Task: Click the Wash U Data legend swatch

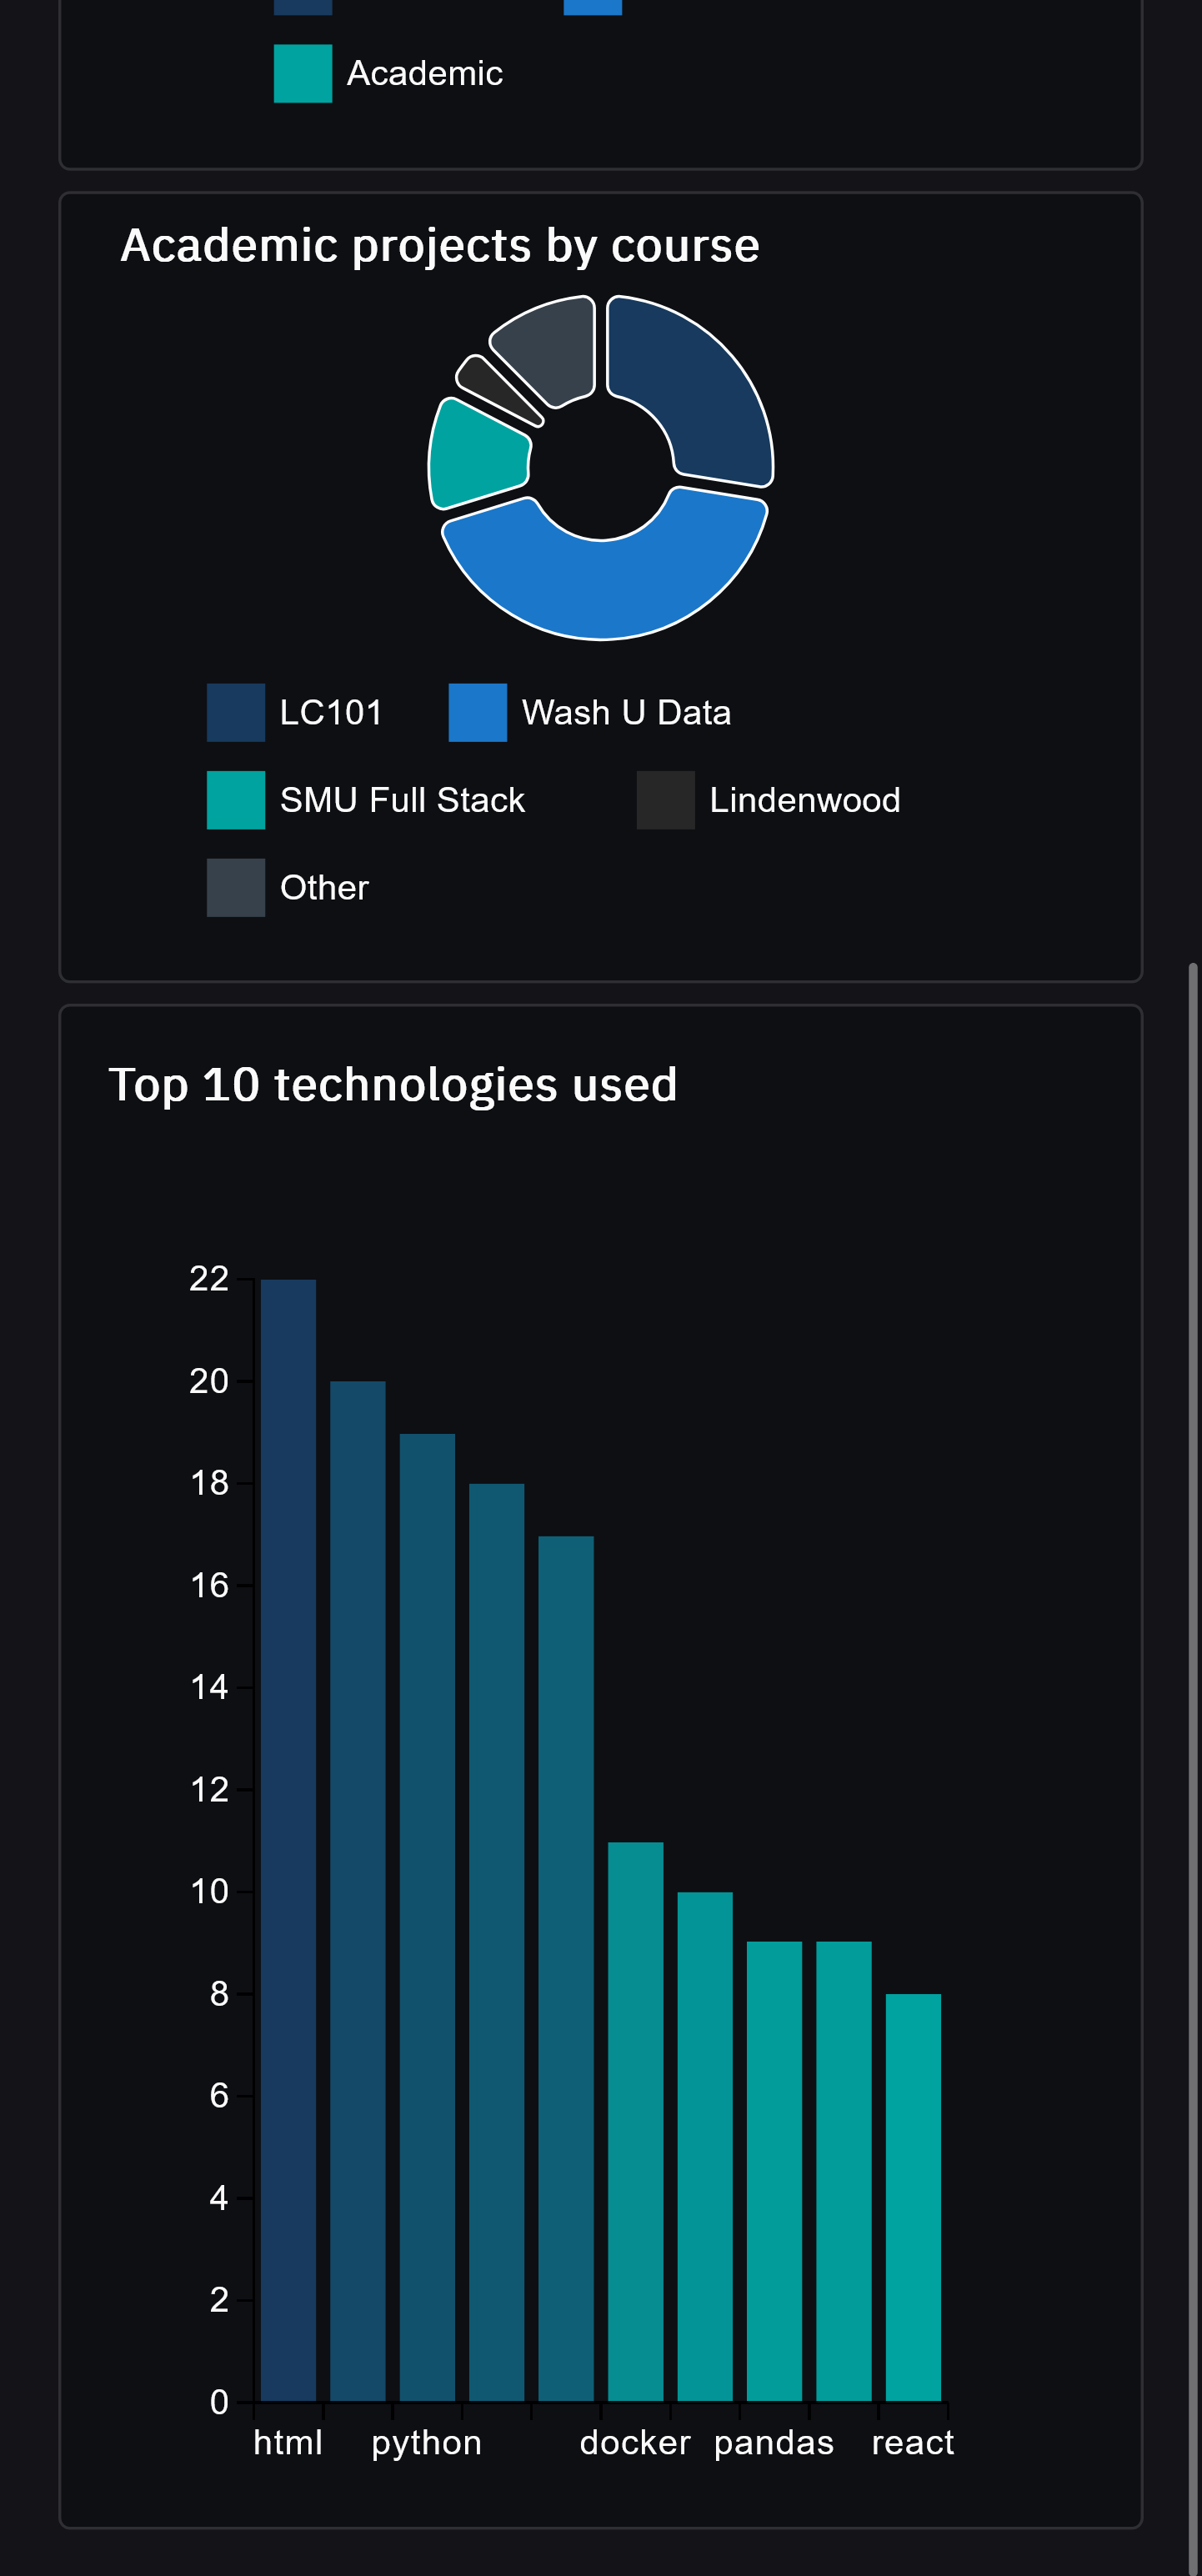Action: 477,712
